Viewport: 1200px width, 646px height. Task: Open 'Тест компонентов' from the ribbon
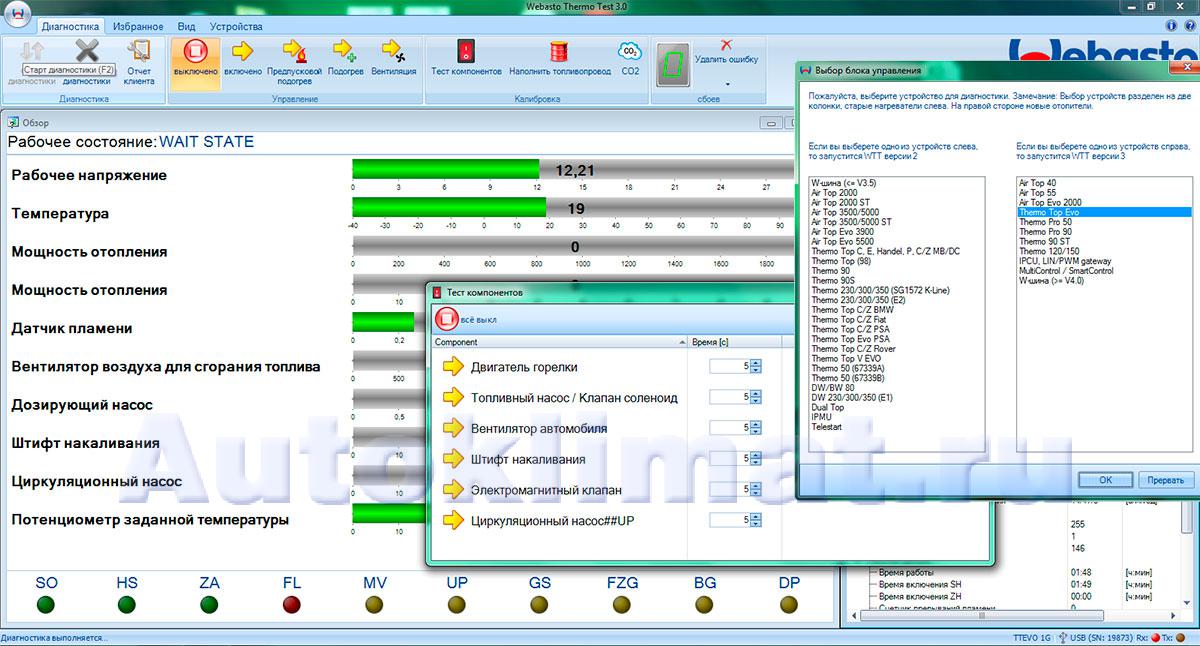pyautogui.click(x=465, y=52)
